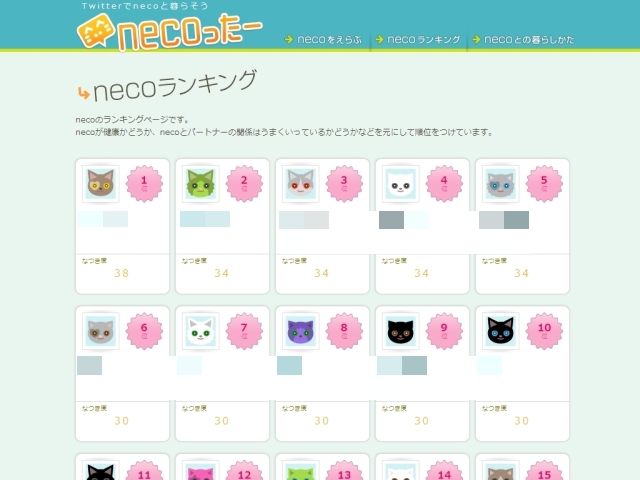This screenshot has width=640, height=480.
Task: Click the gray blue-eyed cat ranked 5
Action: click(501, 184)
